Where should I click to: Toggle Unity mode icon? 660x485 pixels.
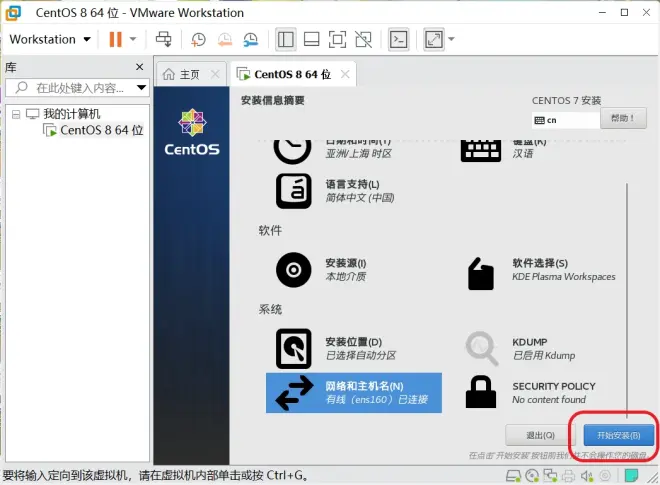click(x=364, y=40)
